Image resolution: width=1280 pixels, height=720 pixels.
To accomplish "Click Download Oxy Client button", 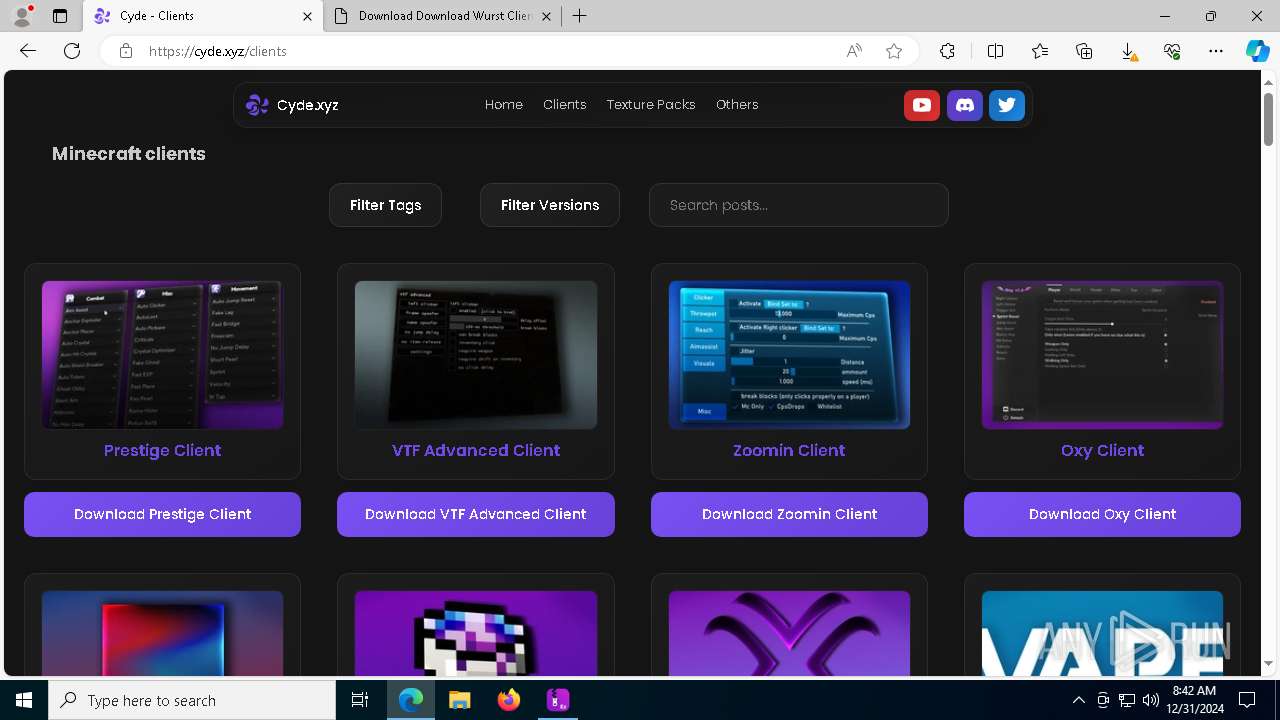I will 1102,514.
